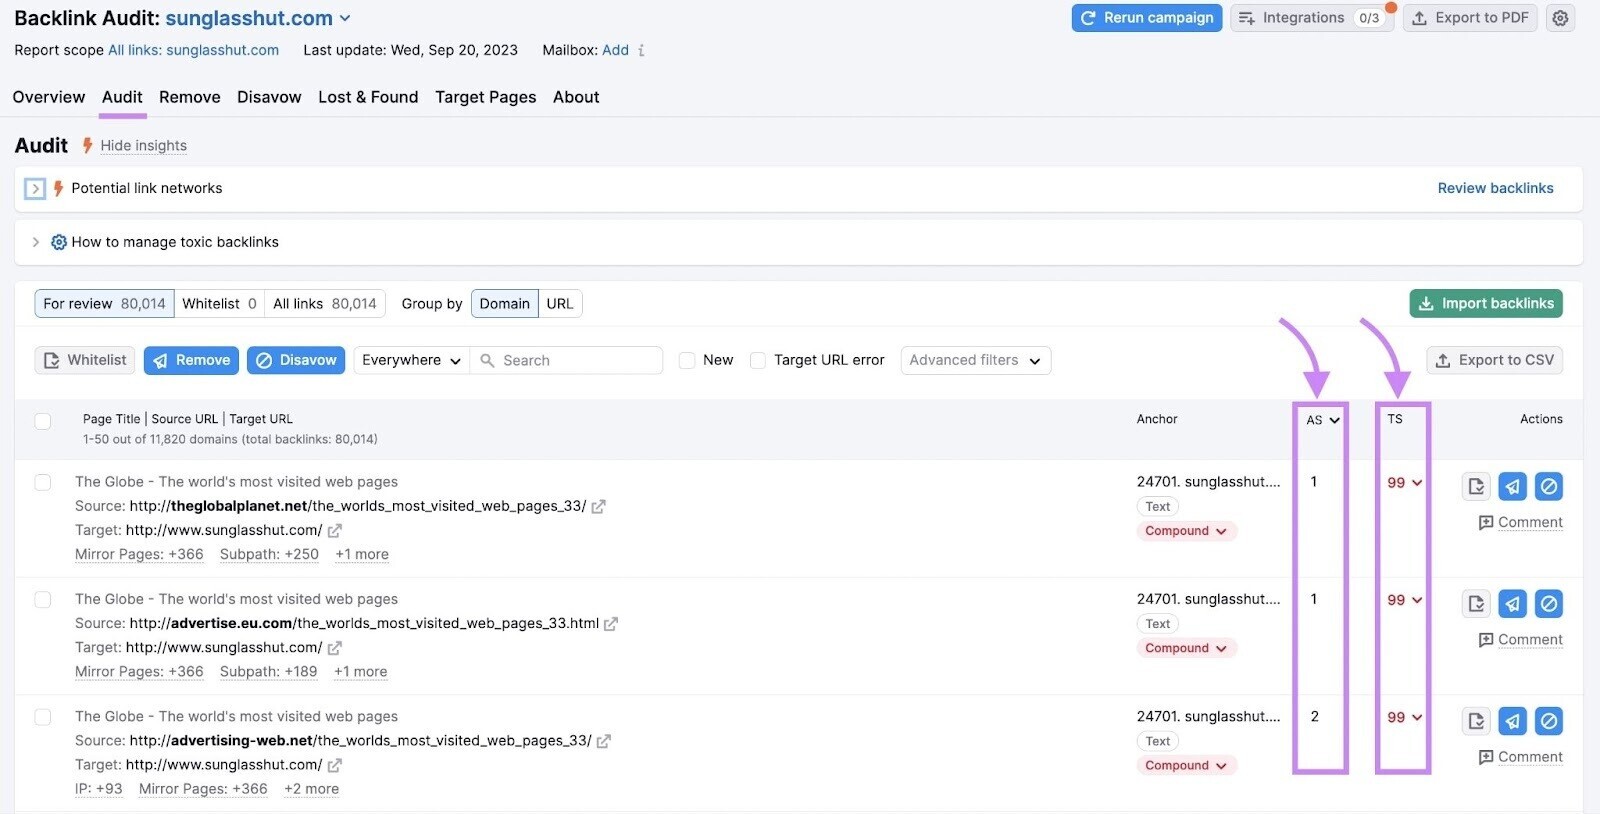1600x814 pixels.
Task: Switch to the Disavow tab
Action: 269,97
